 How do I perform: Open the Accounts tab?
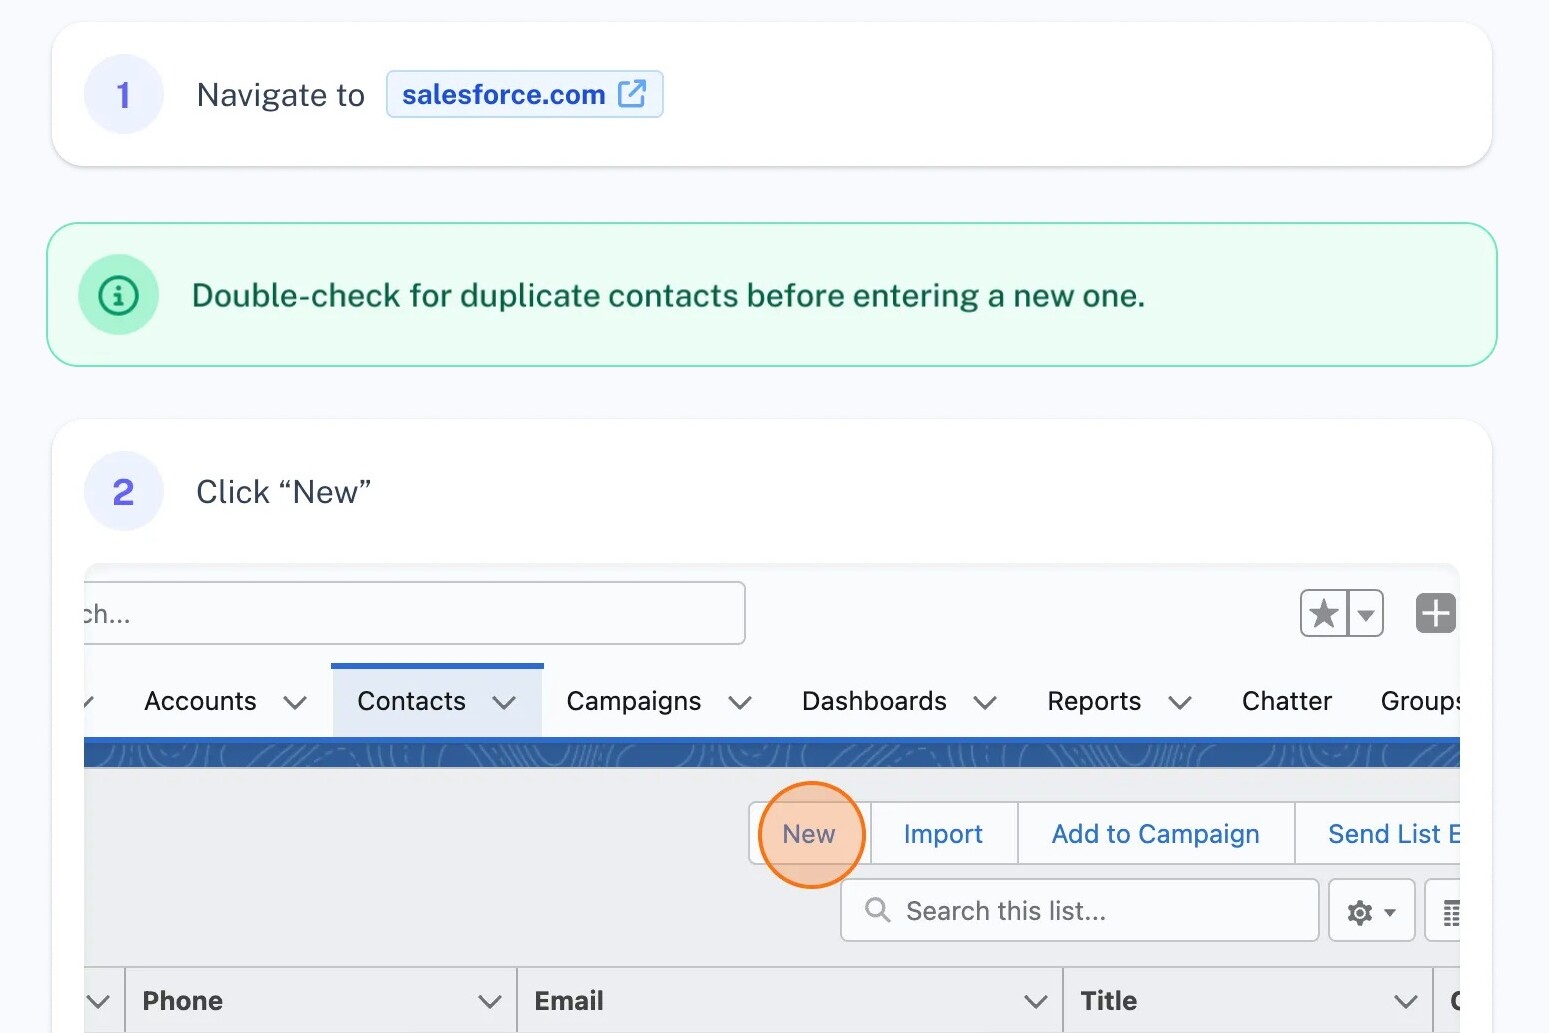(200, 701)
